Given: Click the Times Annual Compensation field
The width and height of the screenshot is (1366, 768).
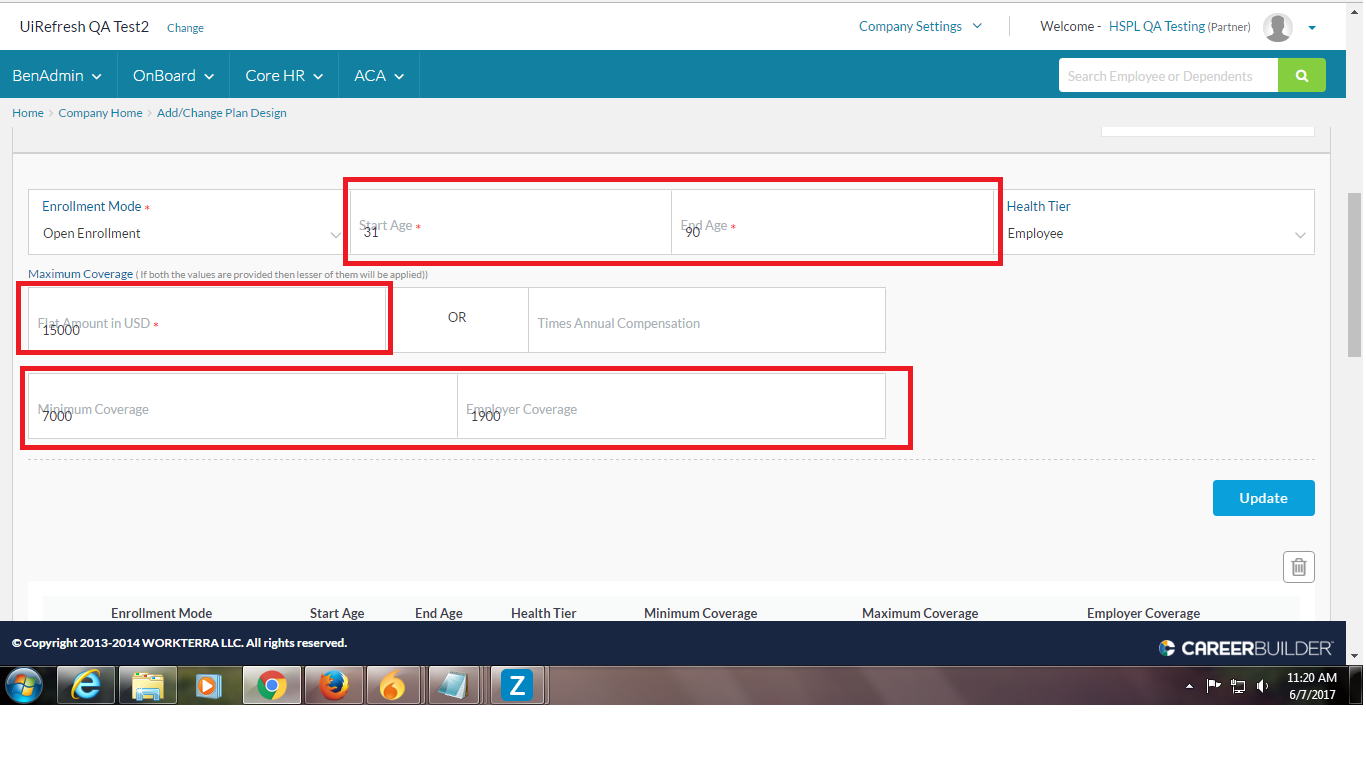Looking at the screenshot, I should [705, 322].
